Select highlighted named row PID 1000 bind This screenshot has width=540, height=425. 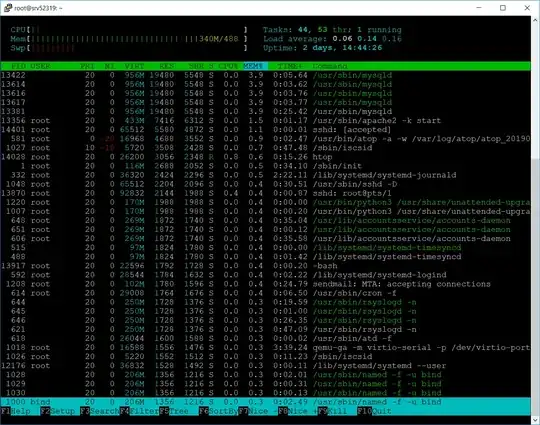point(265,402)
